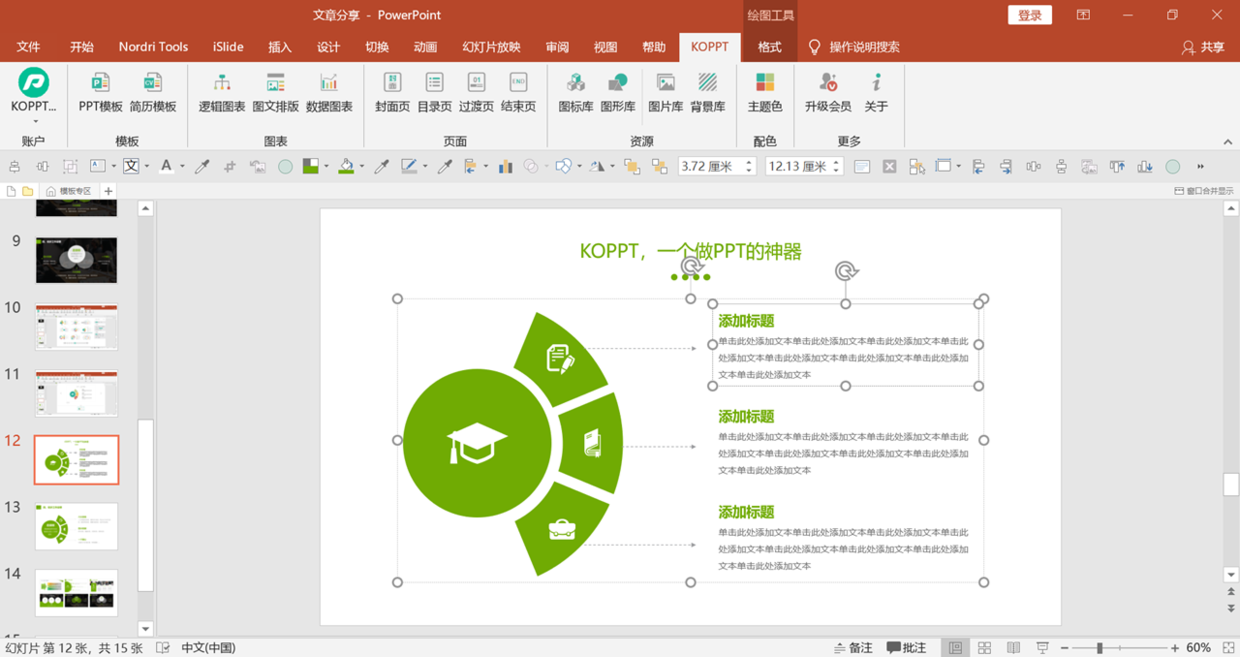Image resolution: width=1240 pixels, height=657 pixels.
Task: Toggle 窗口合并显示 window merge display
Action: point(1204,191)
